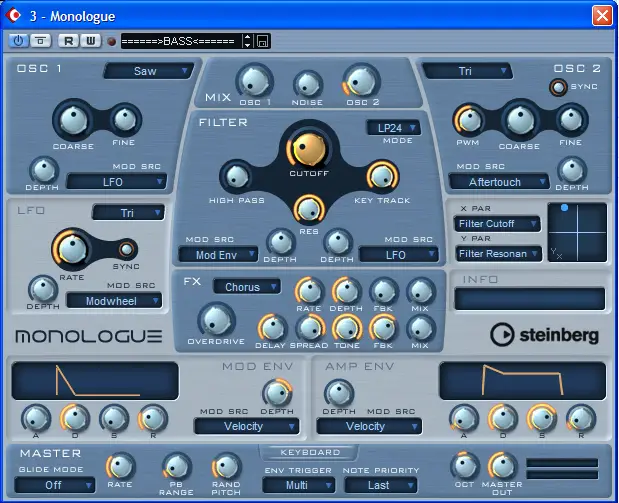
Task: Click the preset name BASS field
Action: click(181, 41)
